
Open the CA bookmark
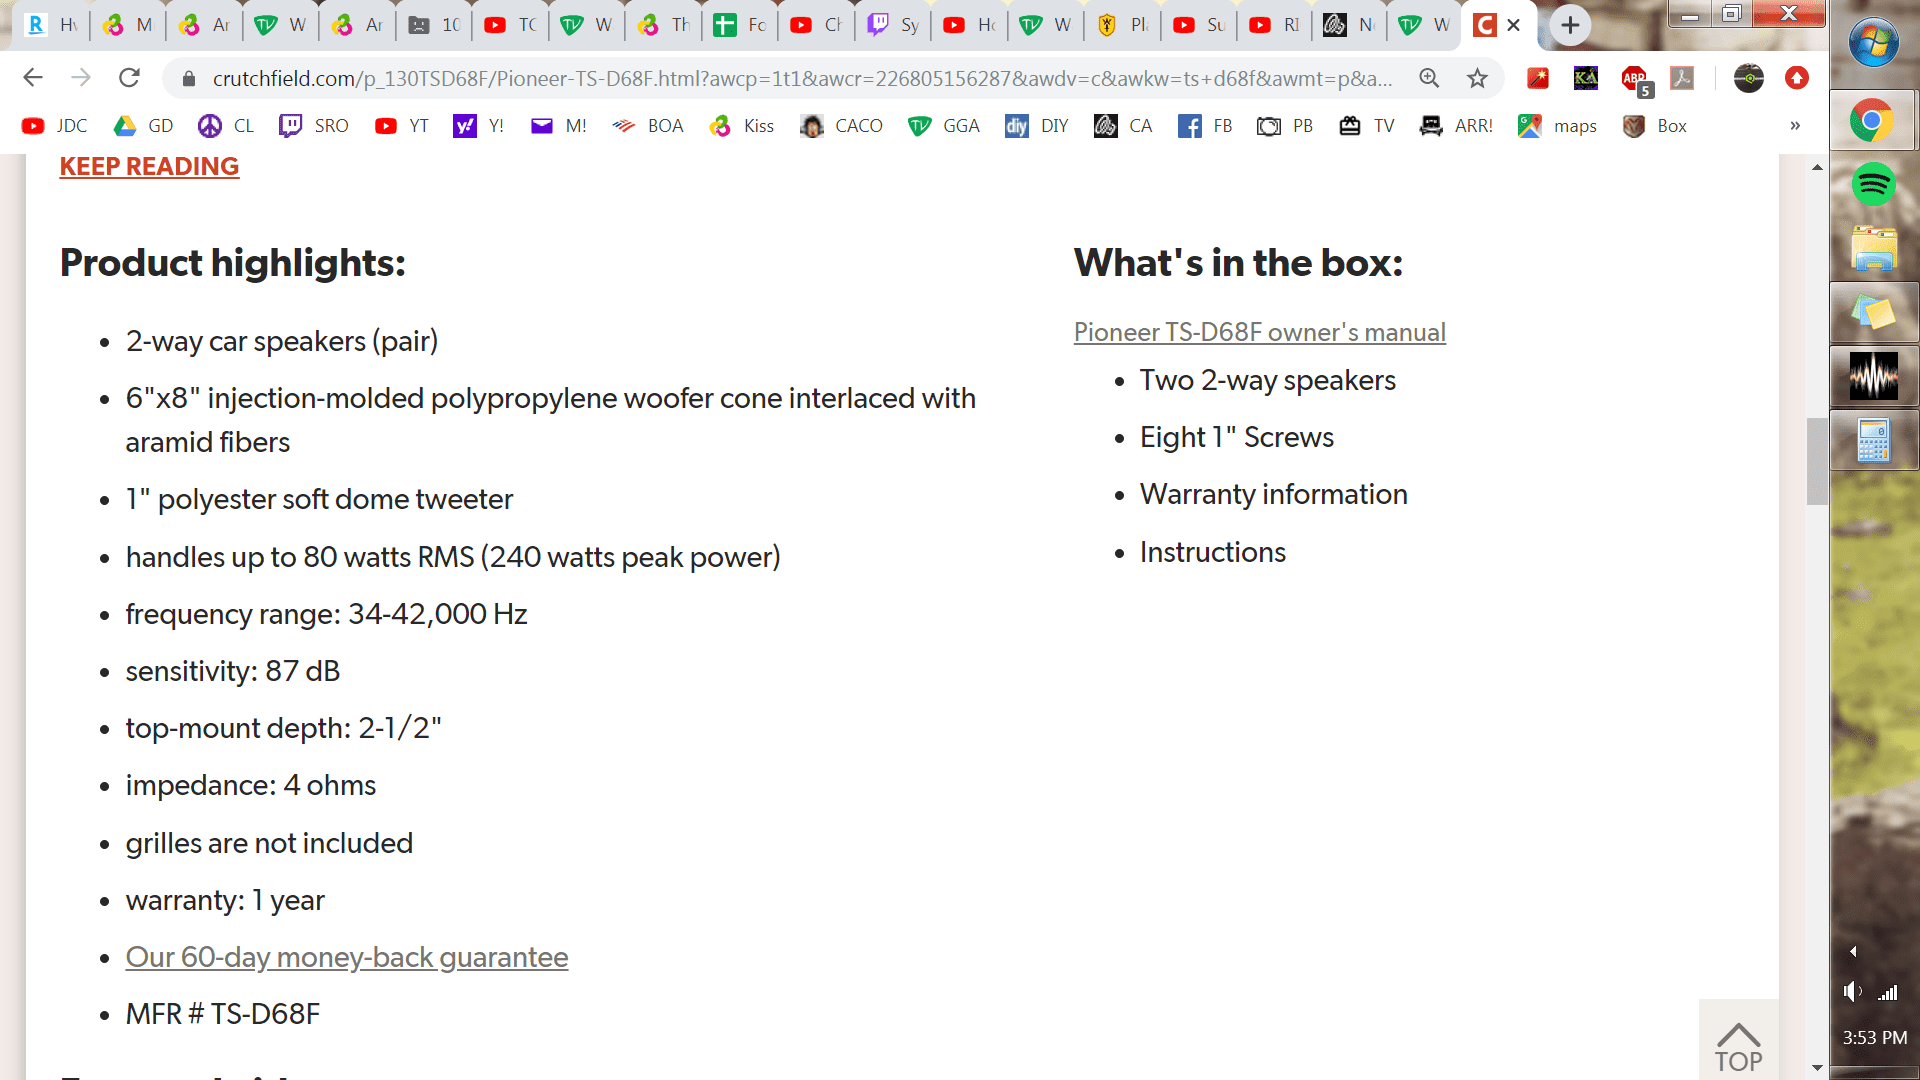(x=1123, y=126)
